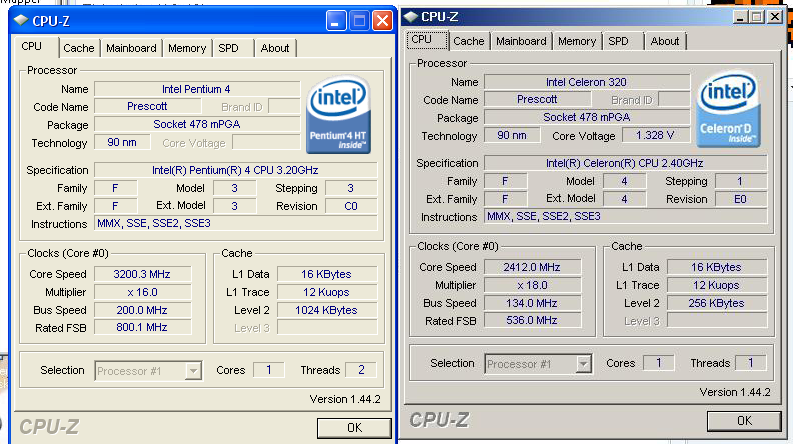Open the Cache tab in the left window
The width and height of the screenshot is (793, 448).
click(x=78, y=48)
